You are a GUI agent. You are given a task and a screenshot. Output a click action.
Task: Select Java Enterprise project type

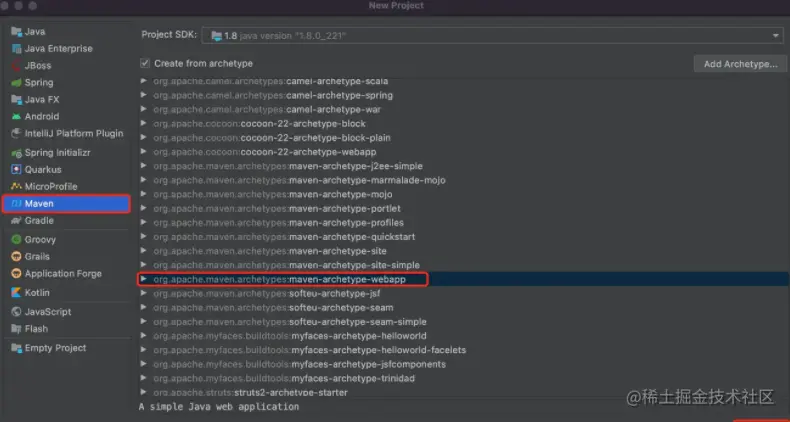[x=66, y=49]
